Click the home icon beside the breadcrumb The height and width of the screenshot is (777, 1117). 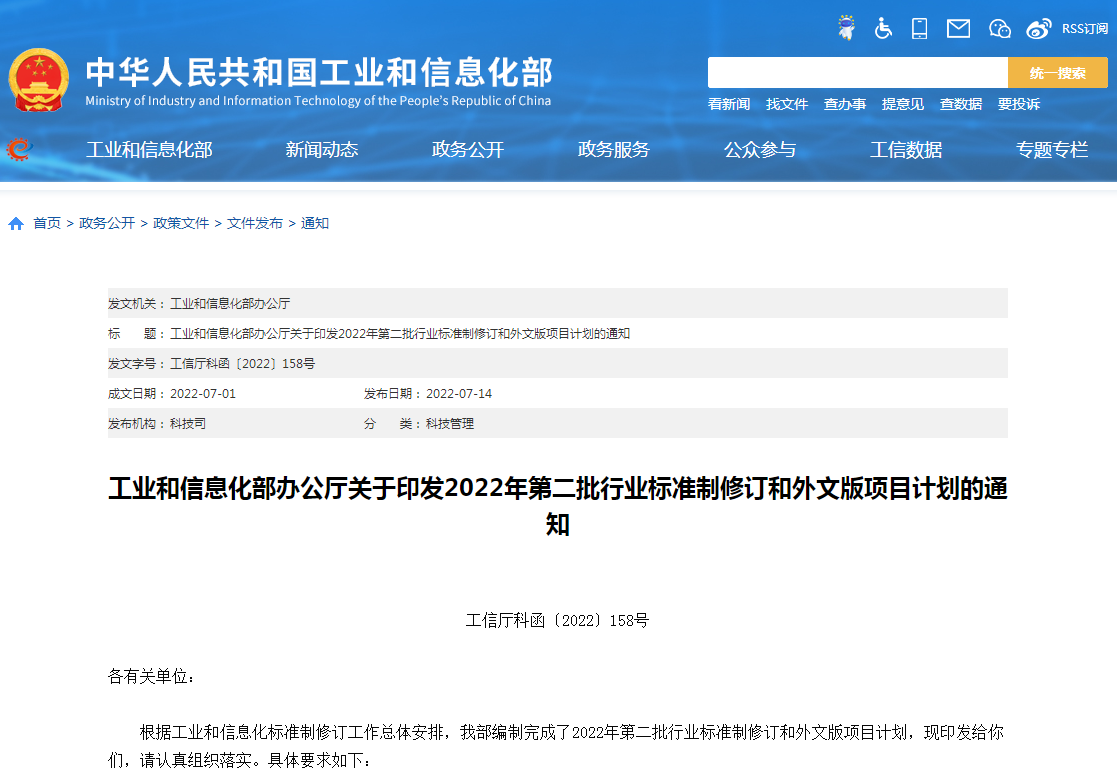(x=14, y=223)
